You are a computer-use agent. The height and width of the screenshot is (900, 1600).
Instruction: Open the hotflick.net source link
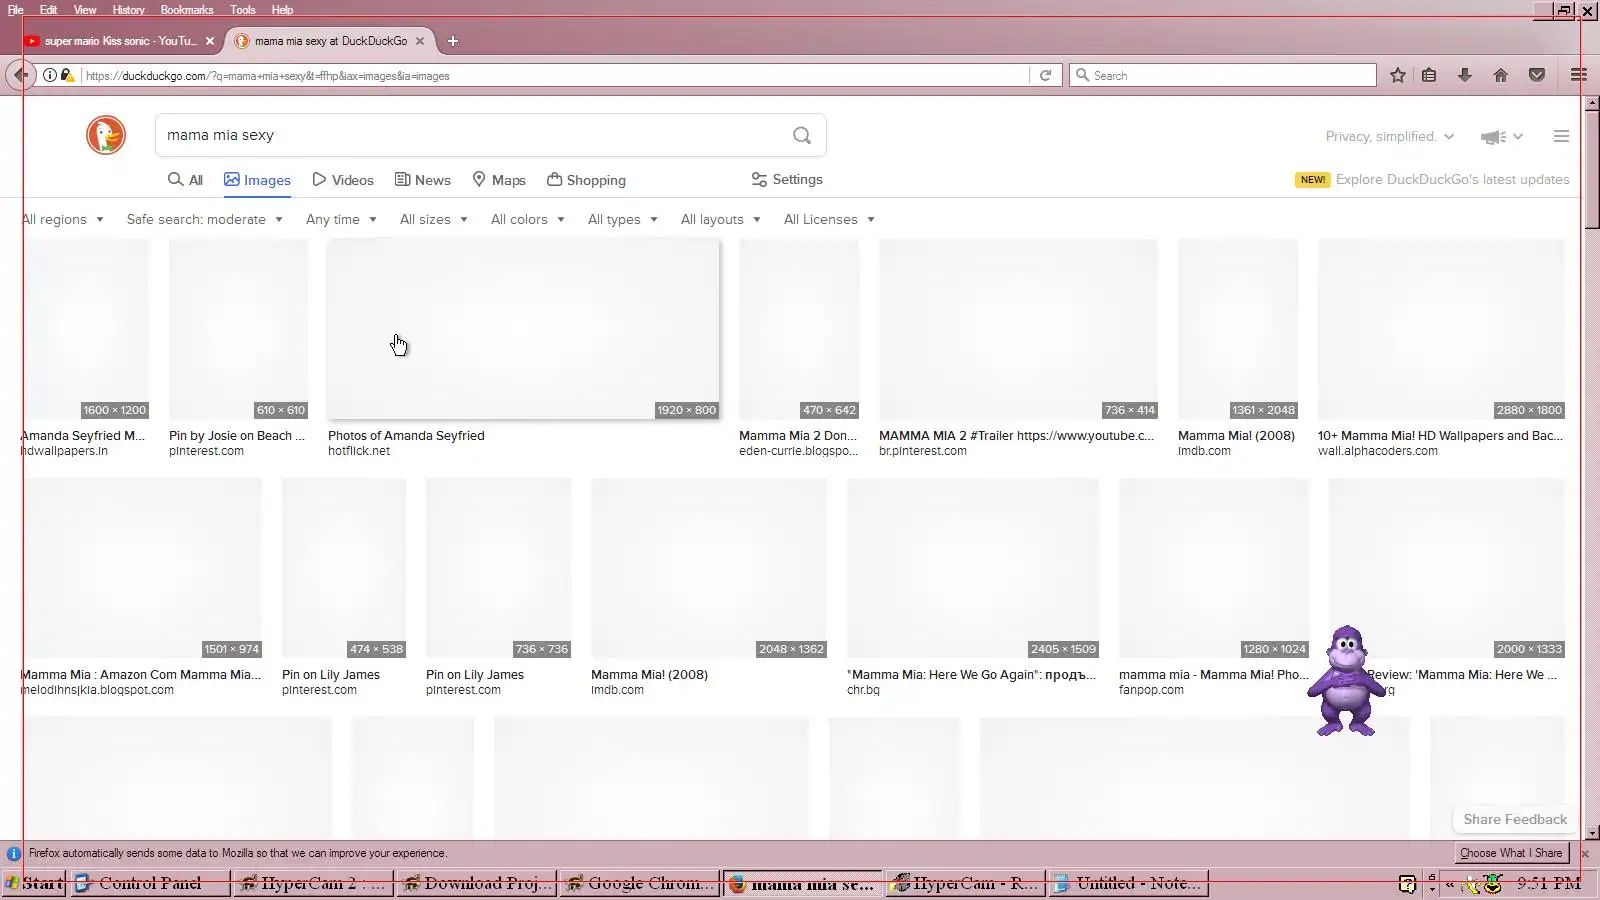coord(359,451)
